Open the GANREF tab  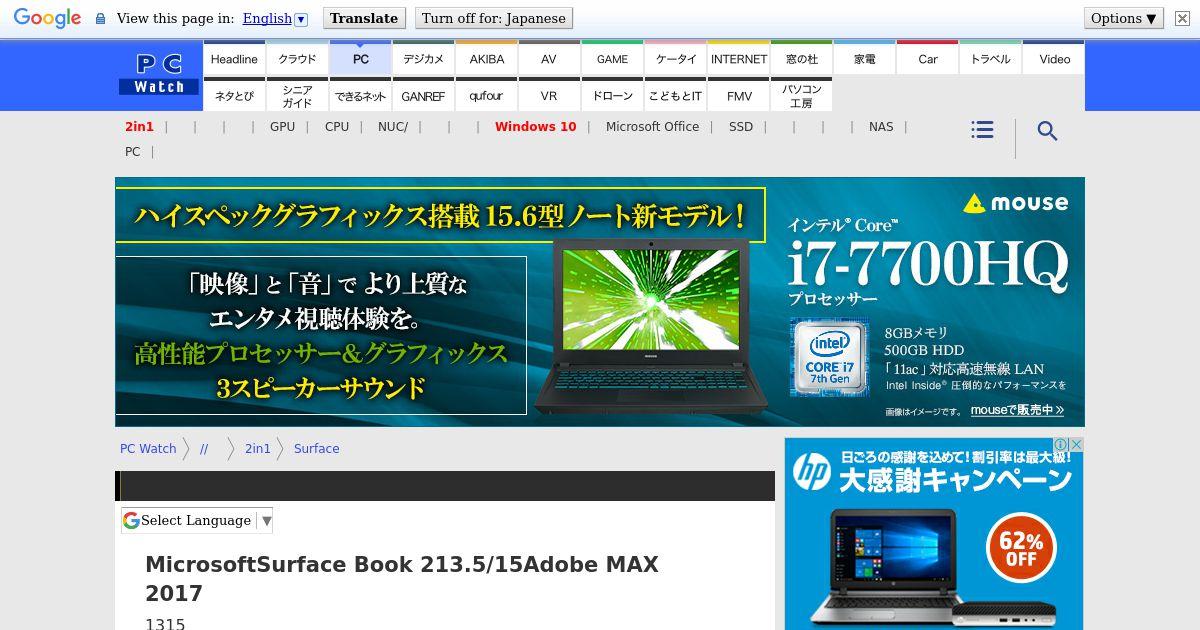[423, 95]
